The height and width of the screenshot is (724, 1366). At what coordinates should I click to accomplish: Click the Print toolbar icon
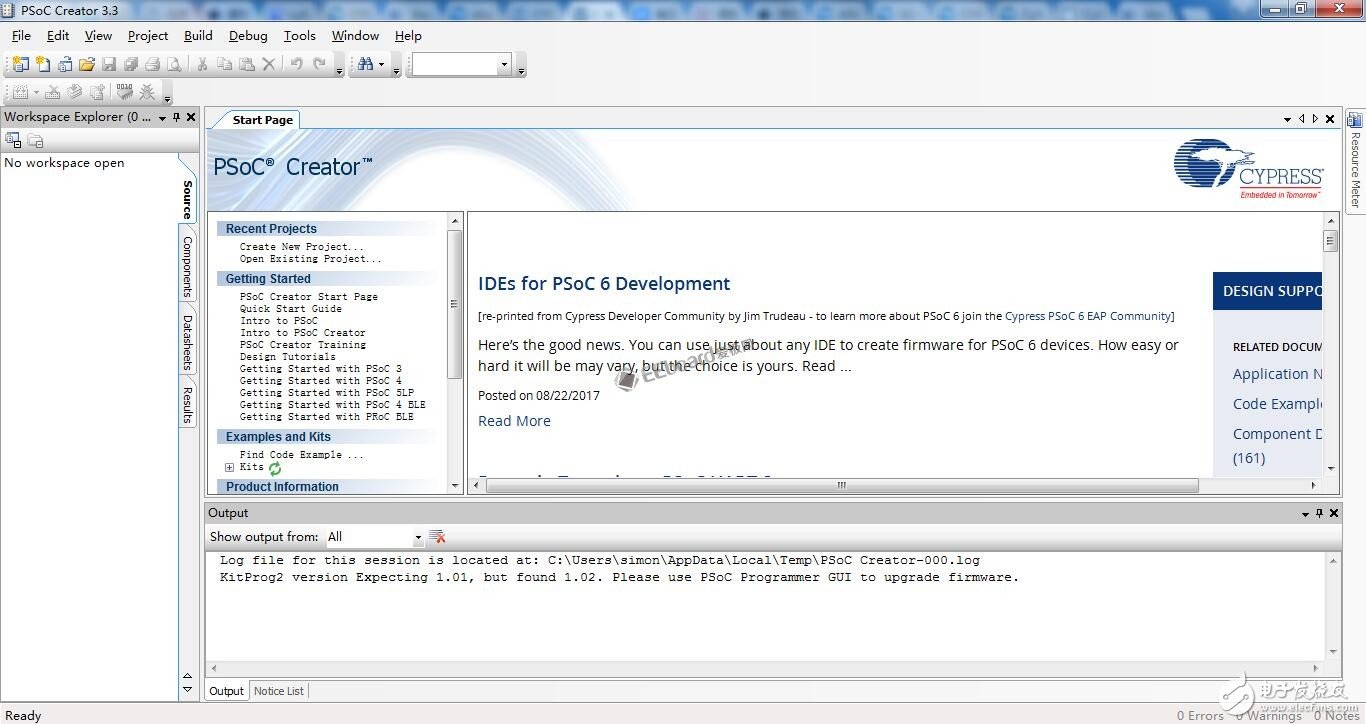pos(152,64)
